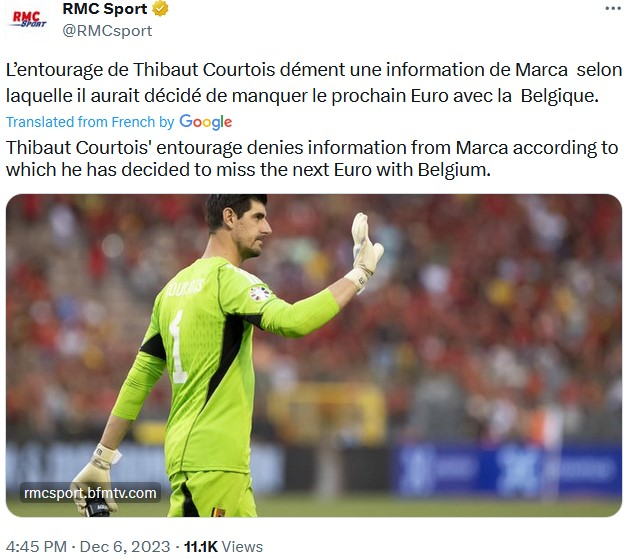Click the English translated tweet text
This screenshot has height=559, width=636.
point(312,159)
